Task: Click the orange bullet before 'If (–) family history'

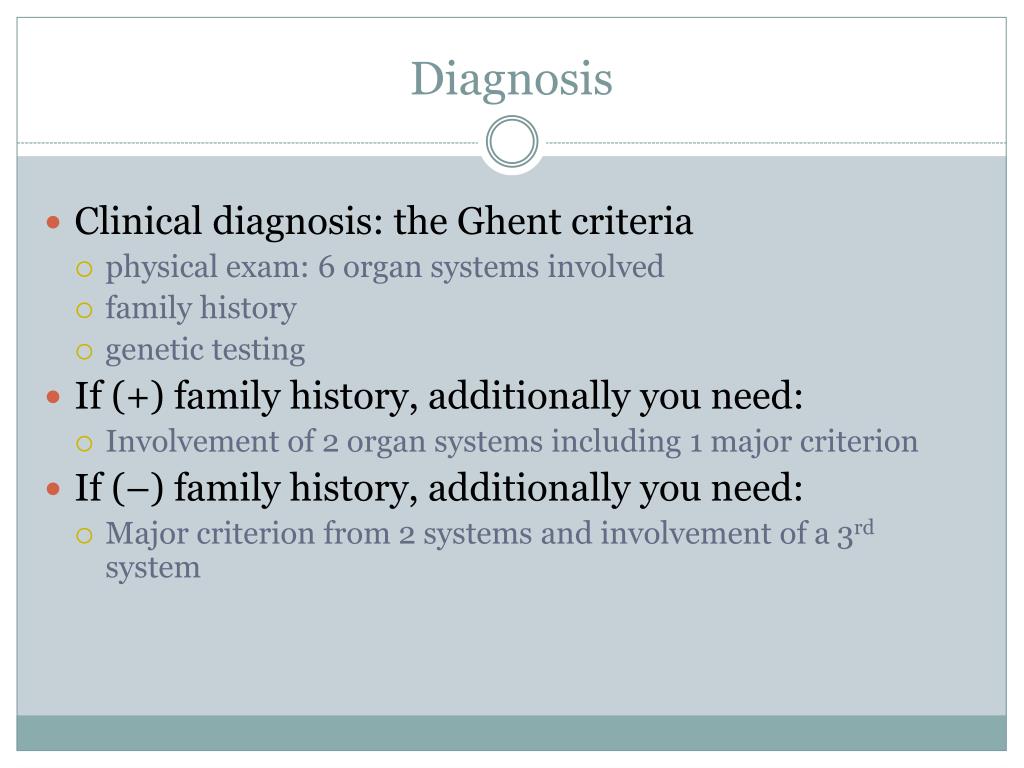Action: [x=54, y=488]
